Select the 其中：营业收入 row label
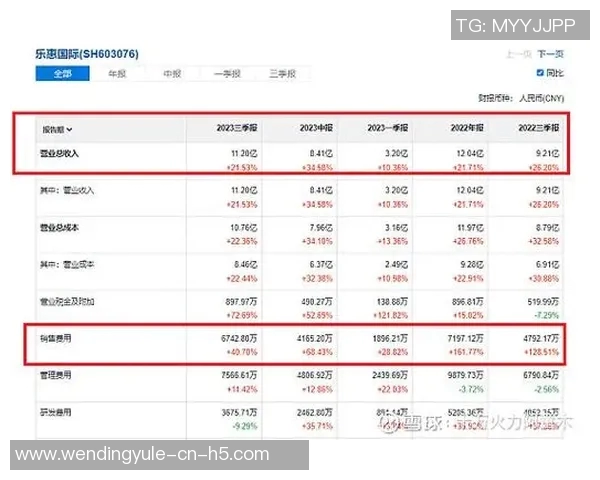The image size is (600, 480). pyautogui.click(x=67, y=190)
